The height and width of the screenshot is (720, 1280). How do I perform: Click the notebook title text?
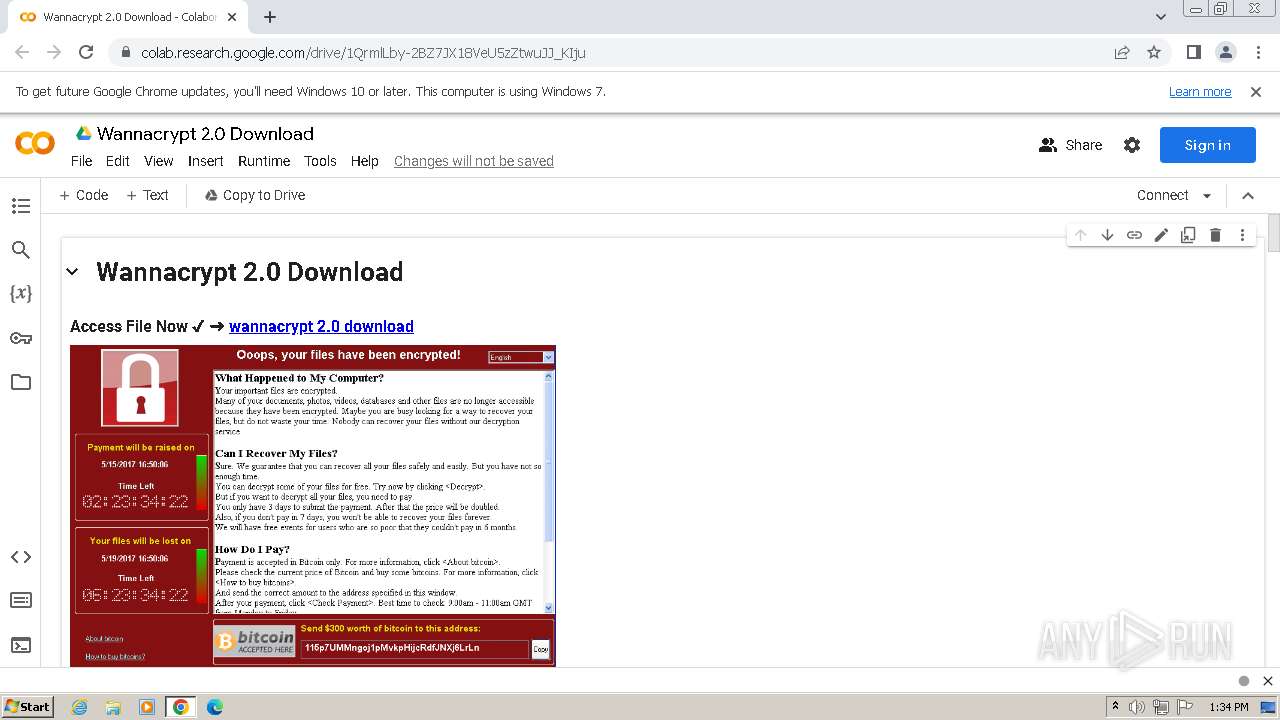[x=205, y=134]
